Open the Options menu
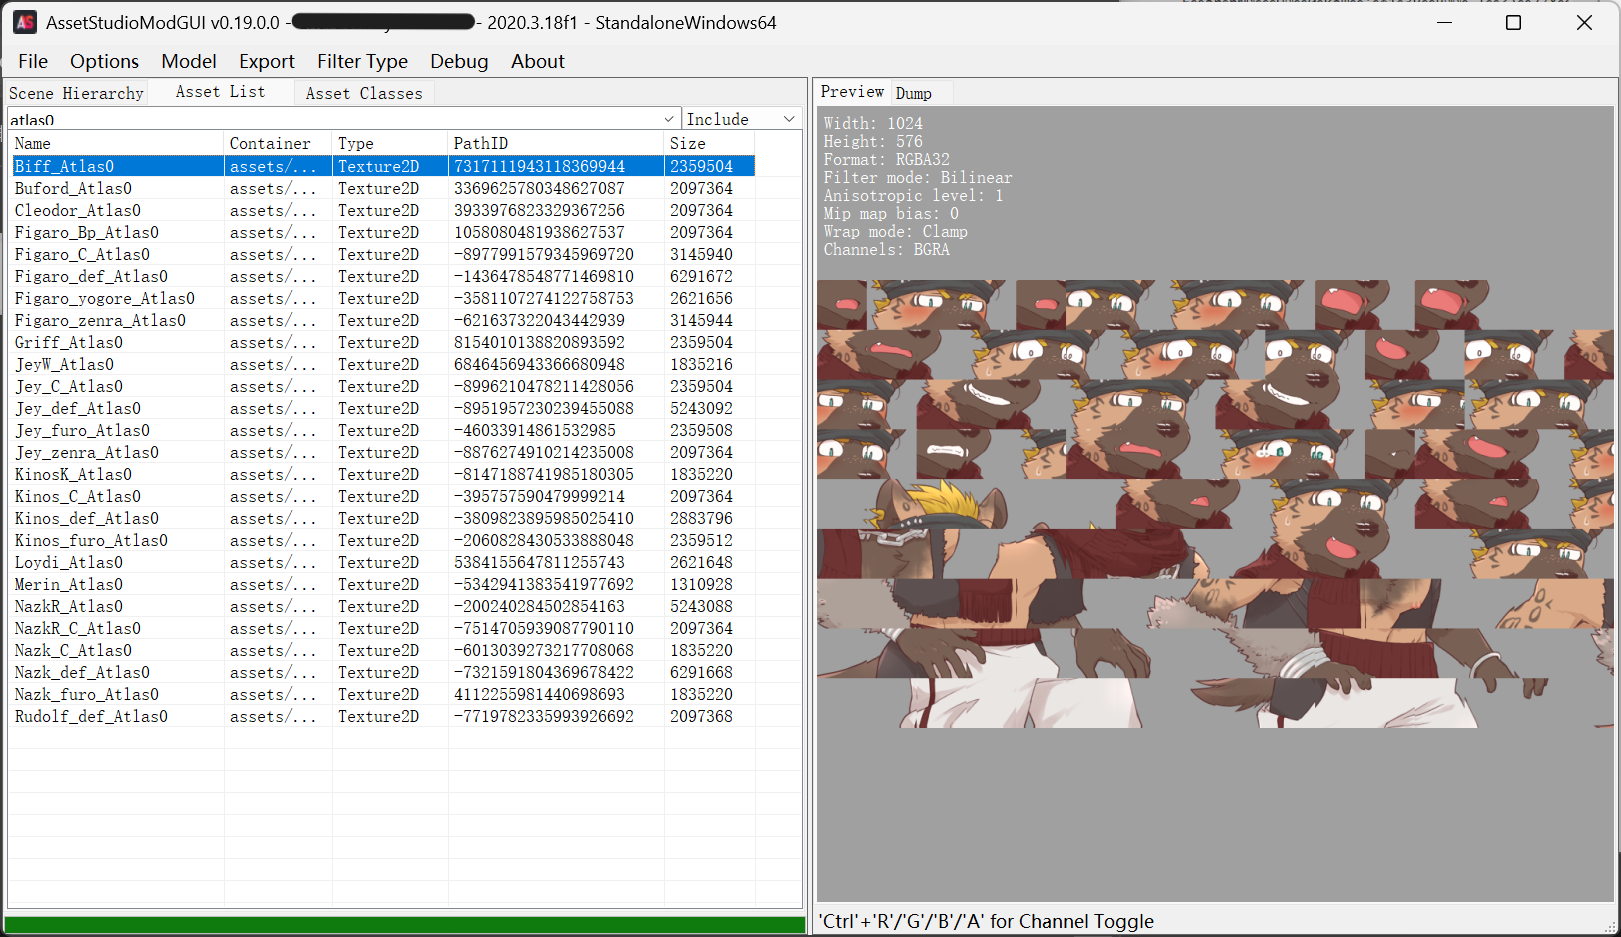This screenshot has height=937, width=1621. pos(104,61)
